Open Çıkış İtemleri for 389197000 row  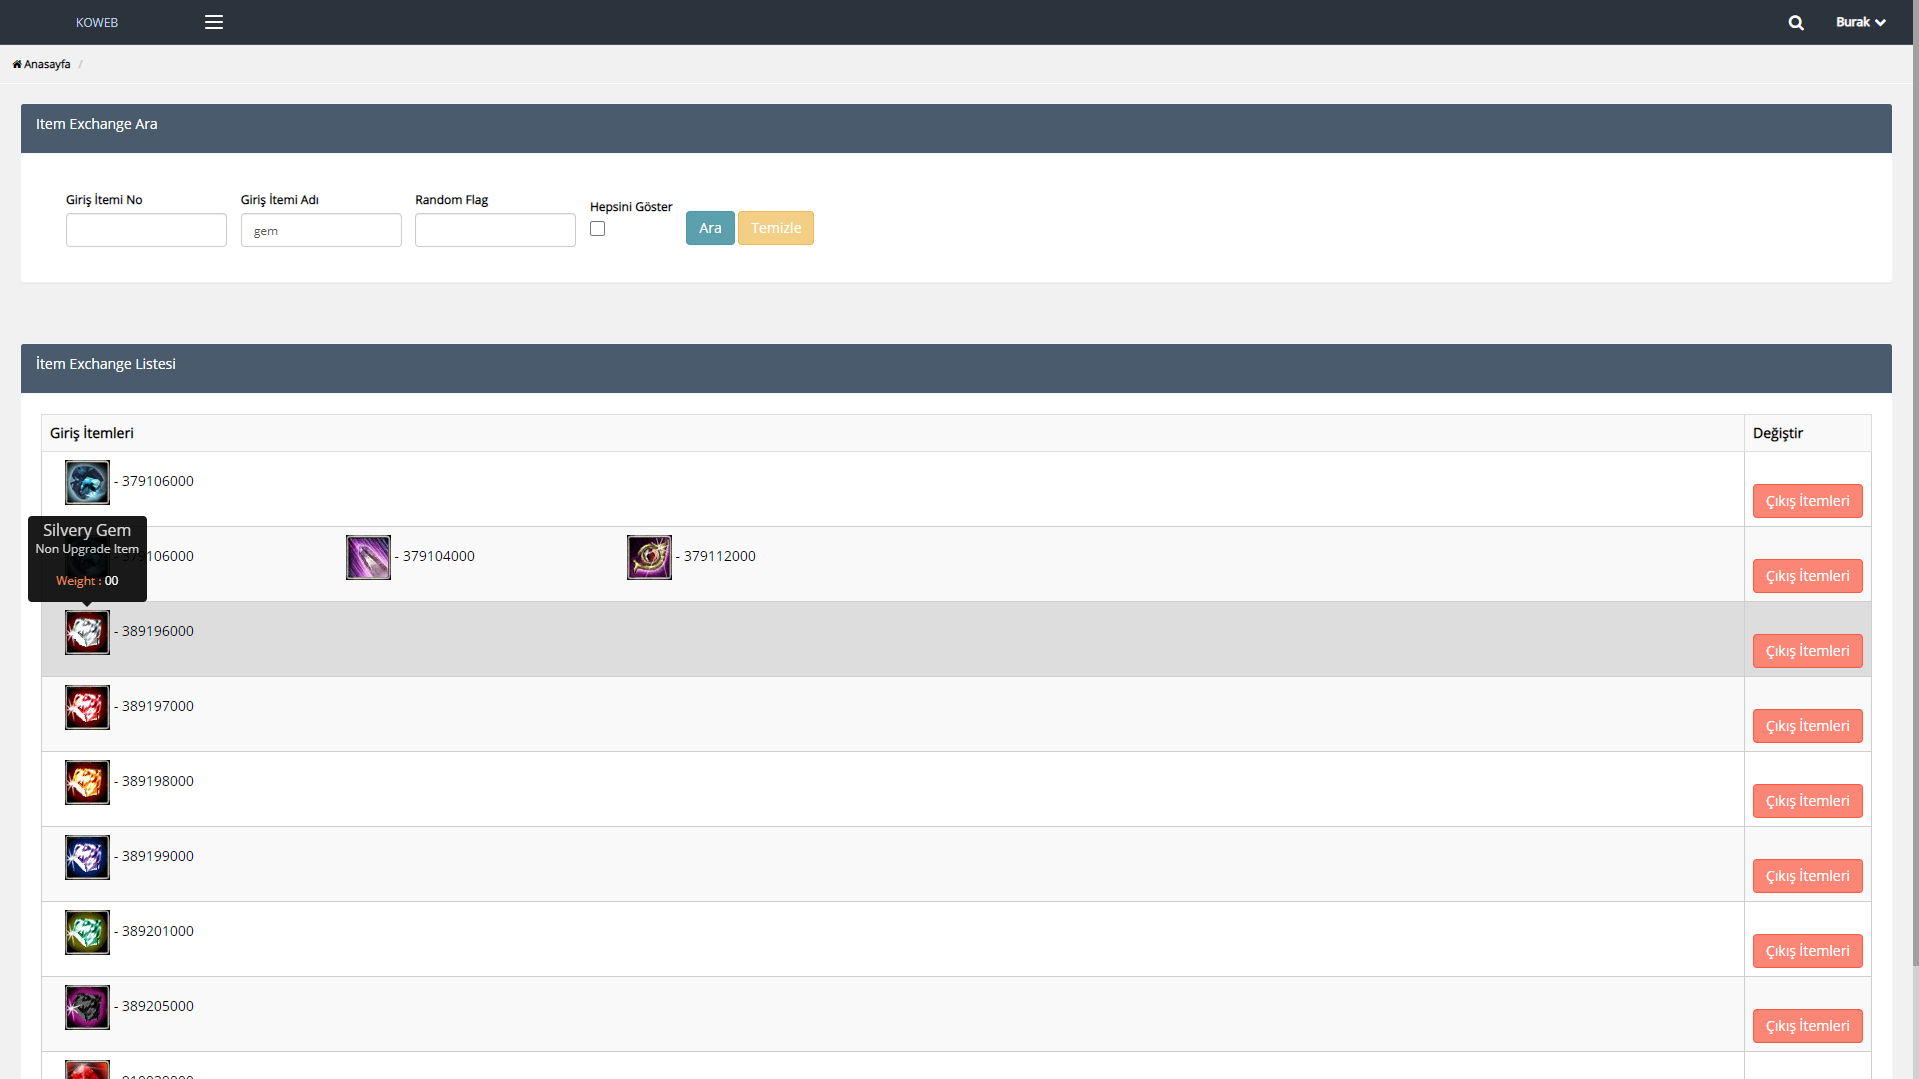point(1807,726)
